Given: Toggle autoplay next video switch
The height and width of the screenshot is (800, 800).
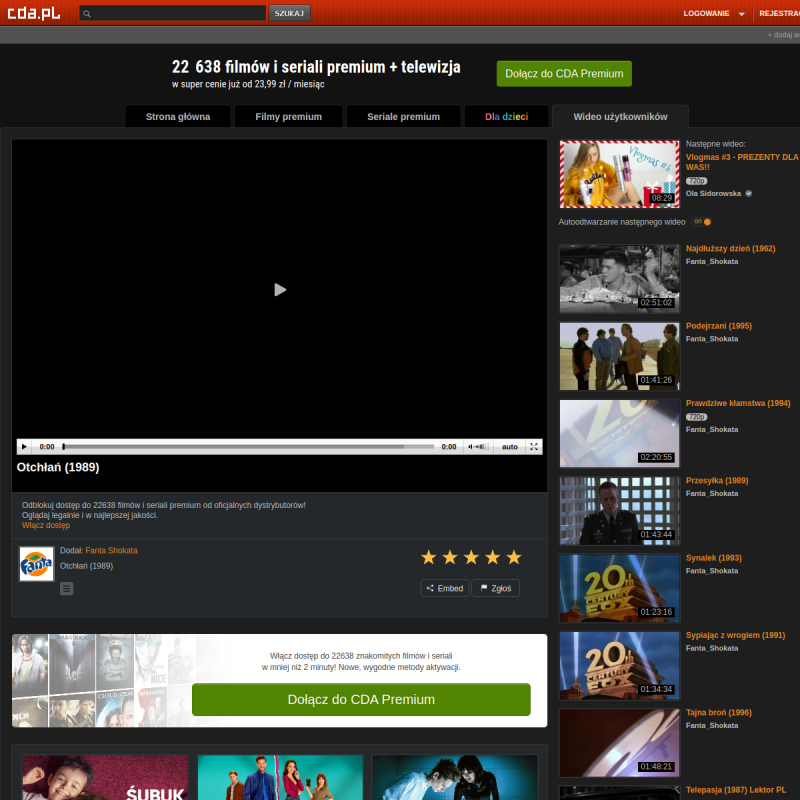Looking at the screenshot, I should [702, 221].
